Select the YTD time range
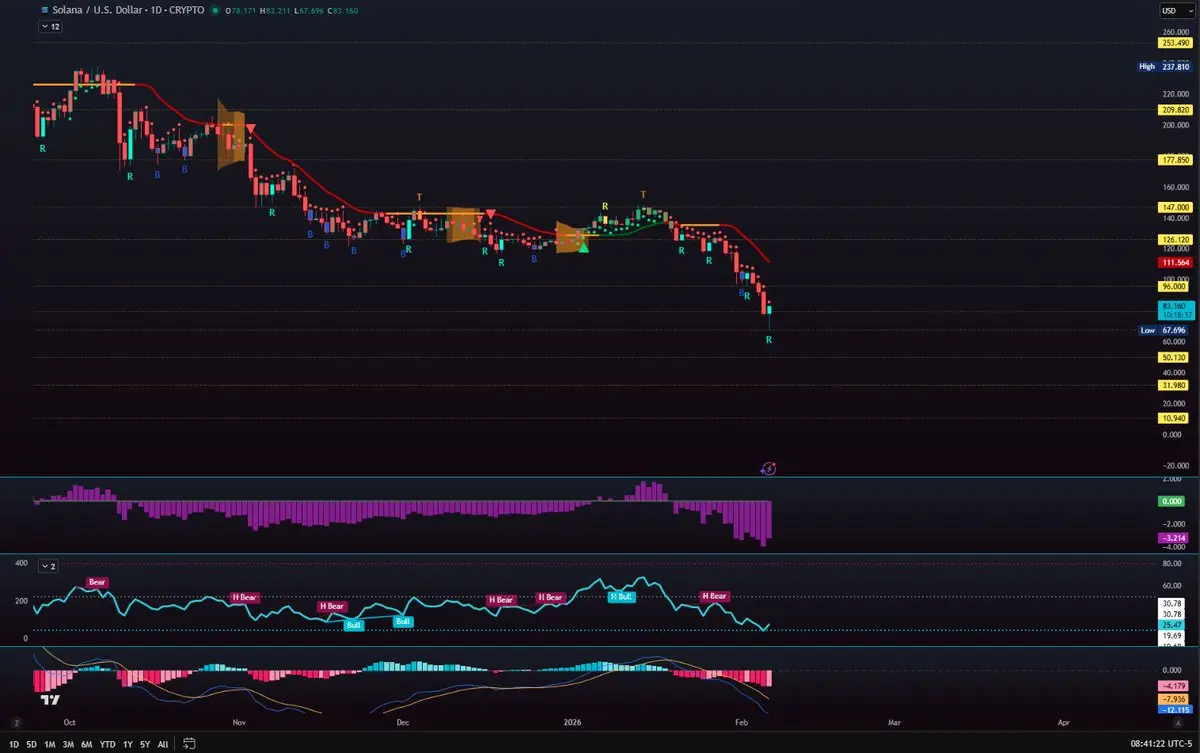Viewport: 1200px width, 753px height. [107, 744]
